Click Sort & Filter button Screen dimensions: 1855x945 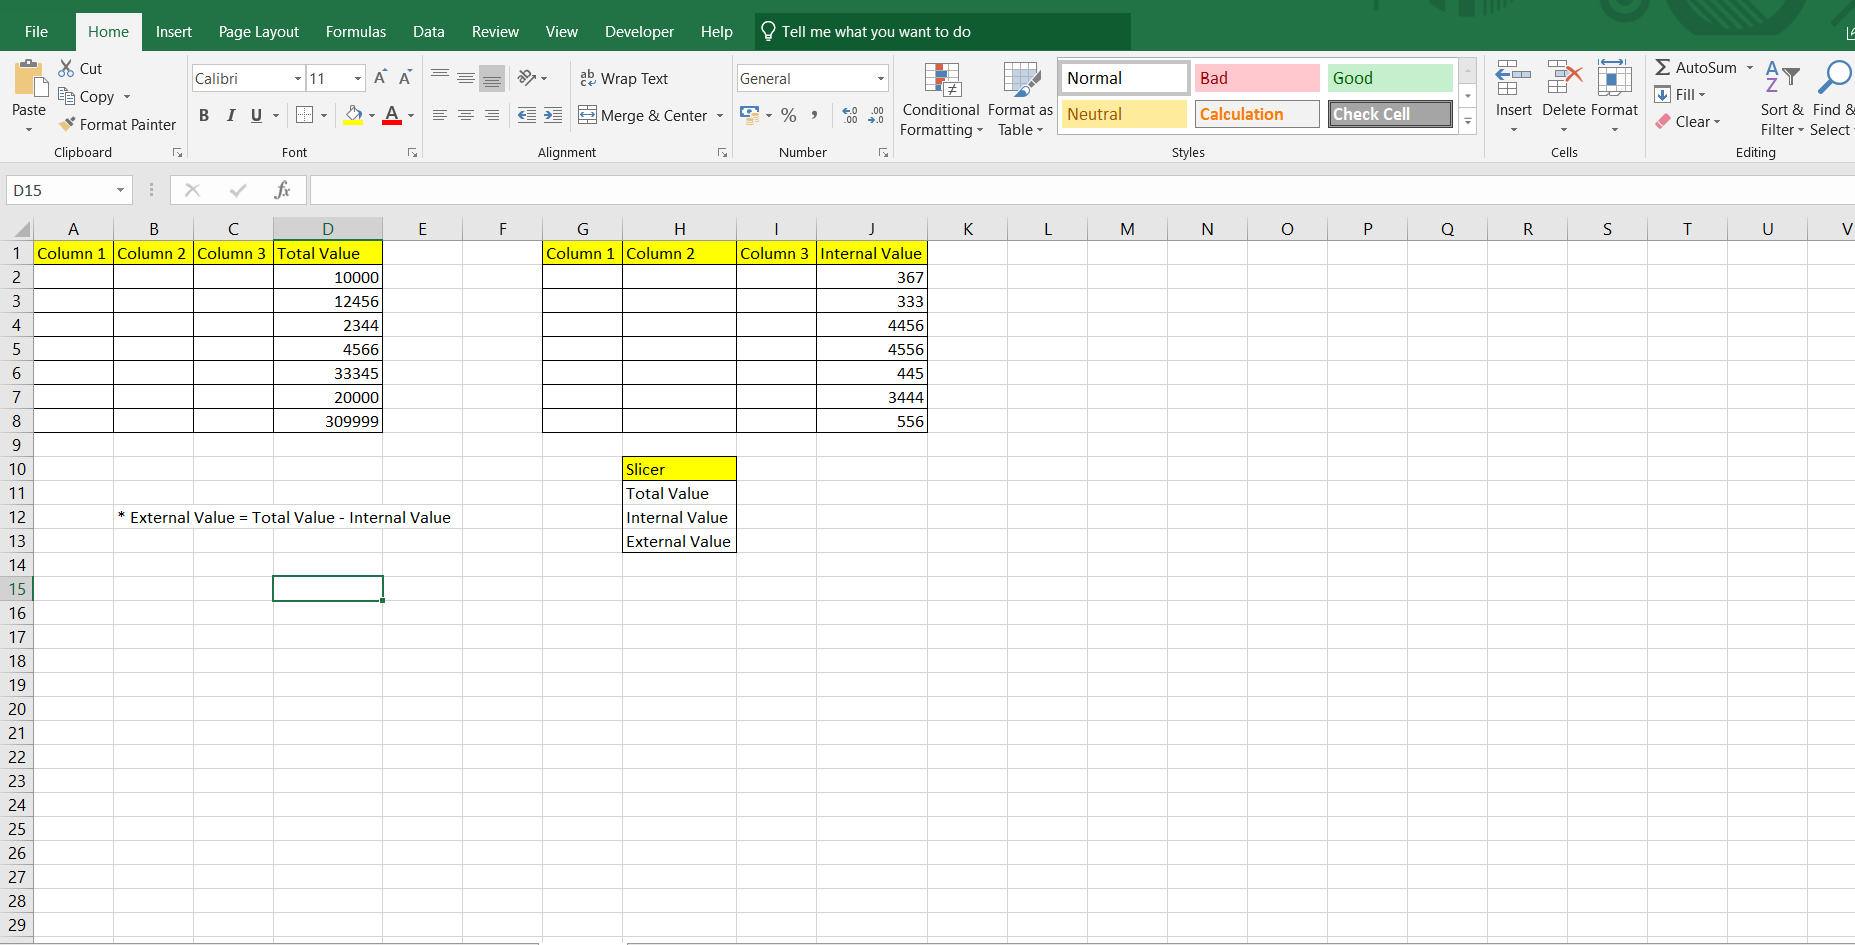[x=1782, y=100]
